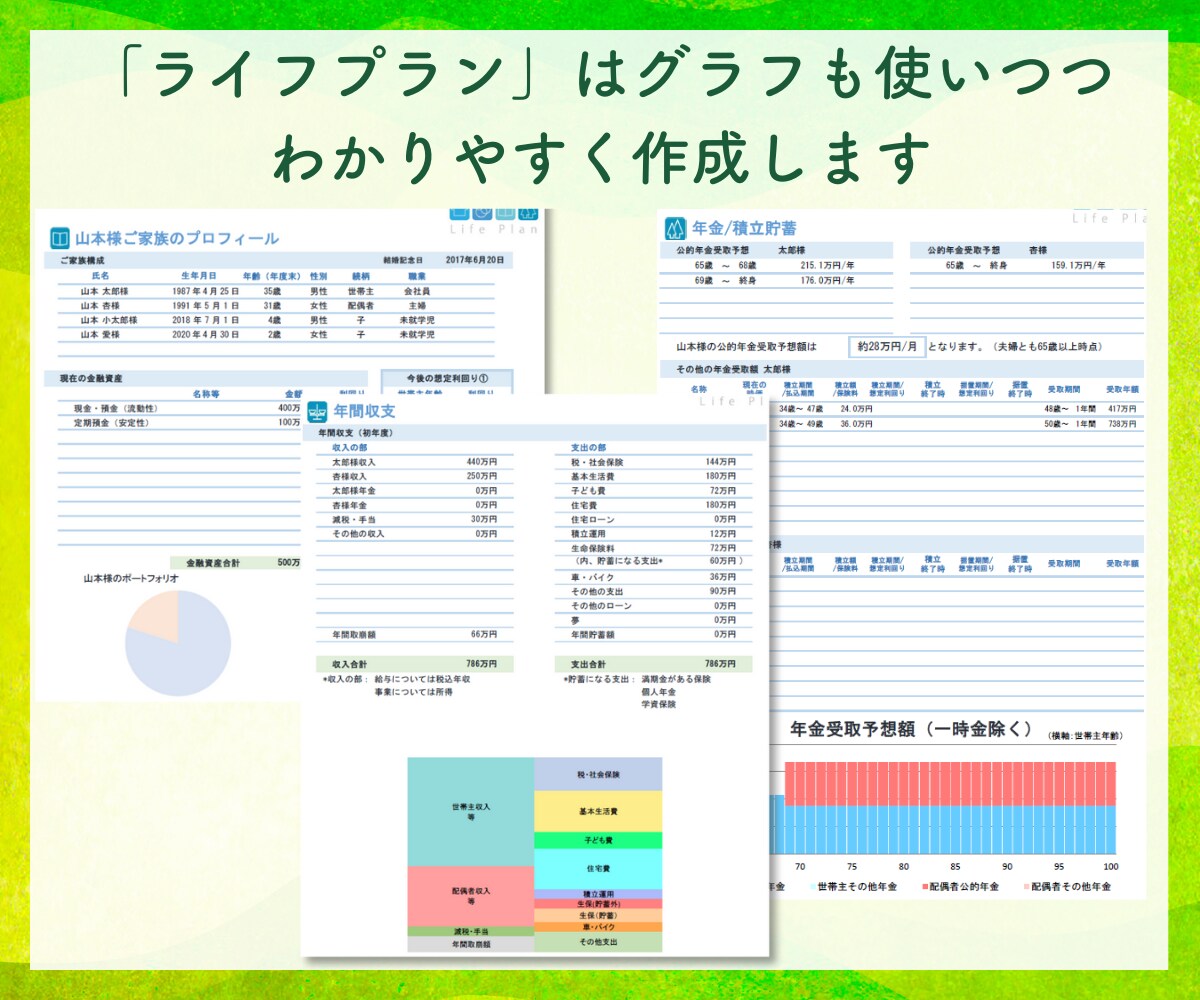This screenshot has width=1200, height=1000.
Task: Click the 金融資産合計 total label
Action: tap(211, 563)
